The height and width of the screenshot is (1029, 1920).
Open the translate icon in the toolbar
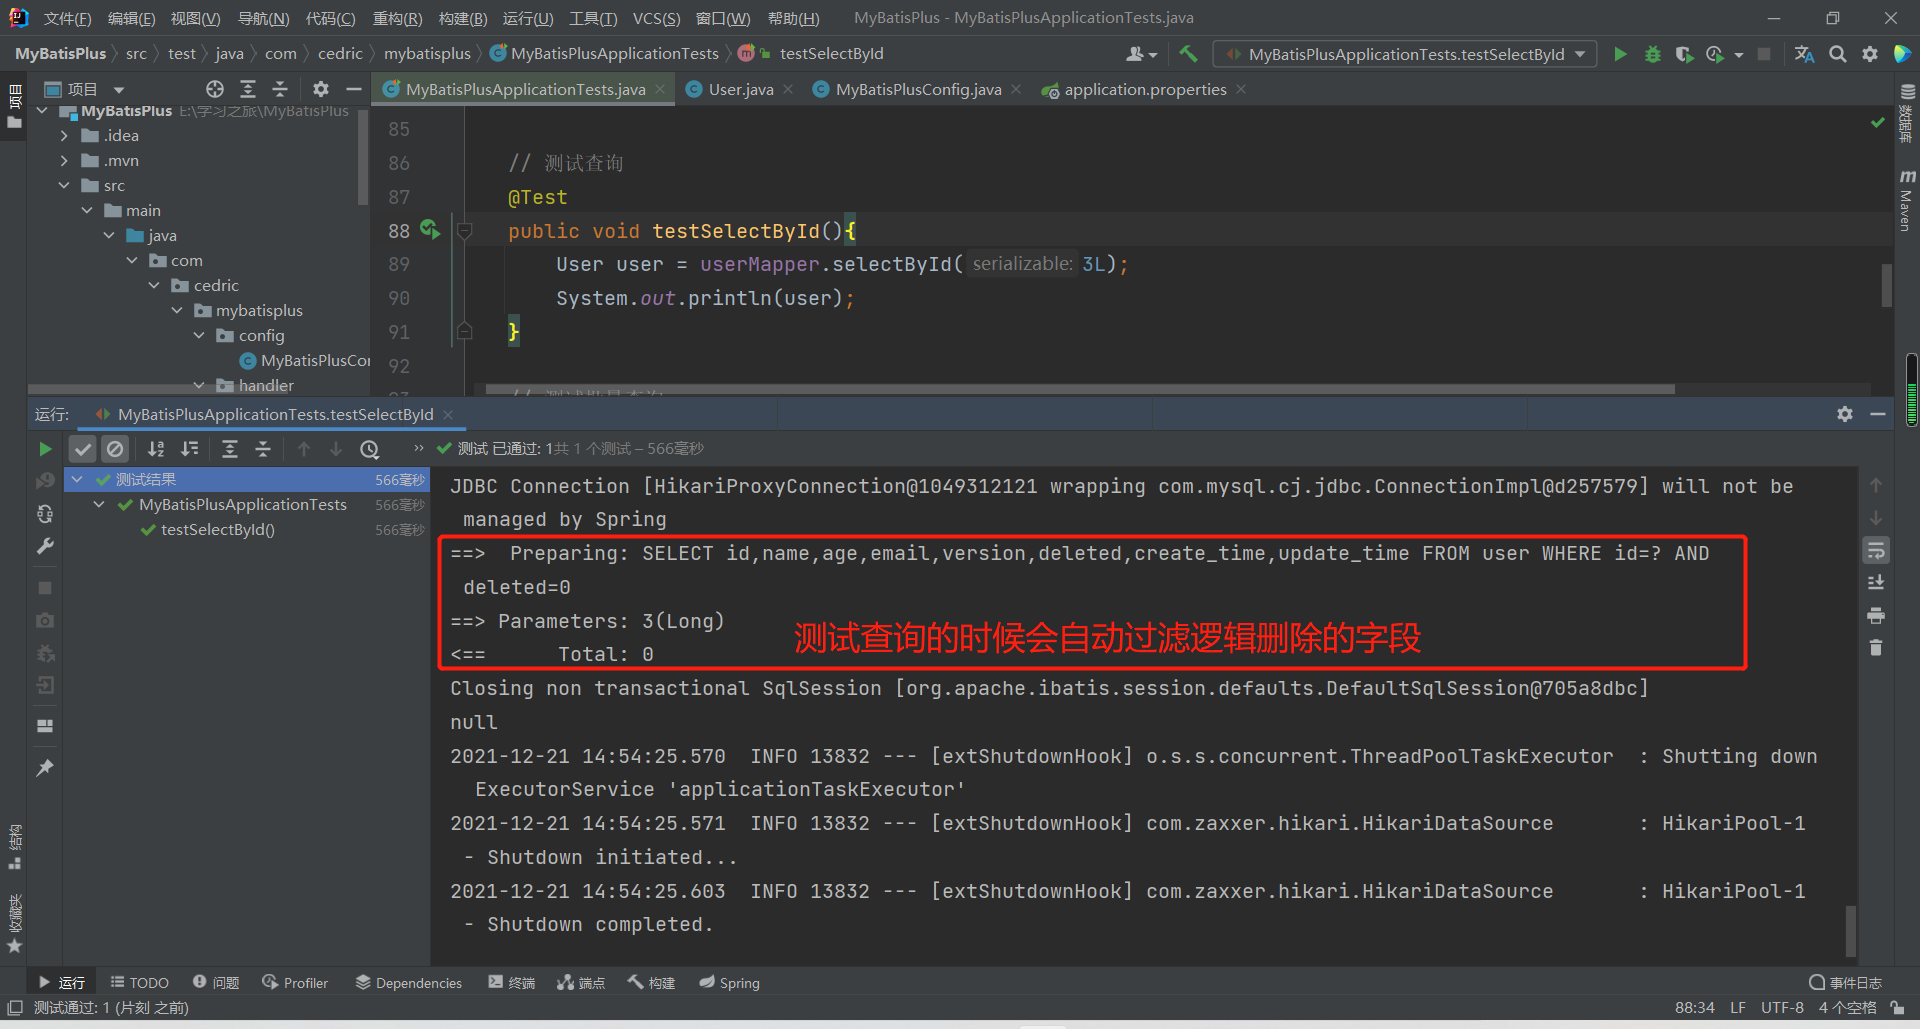(1805, 54)
